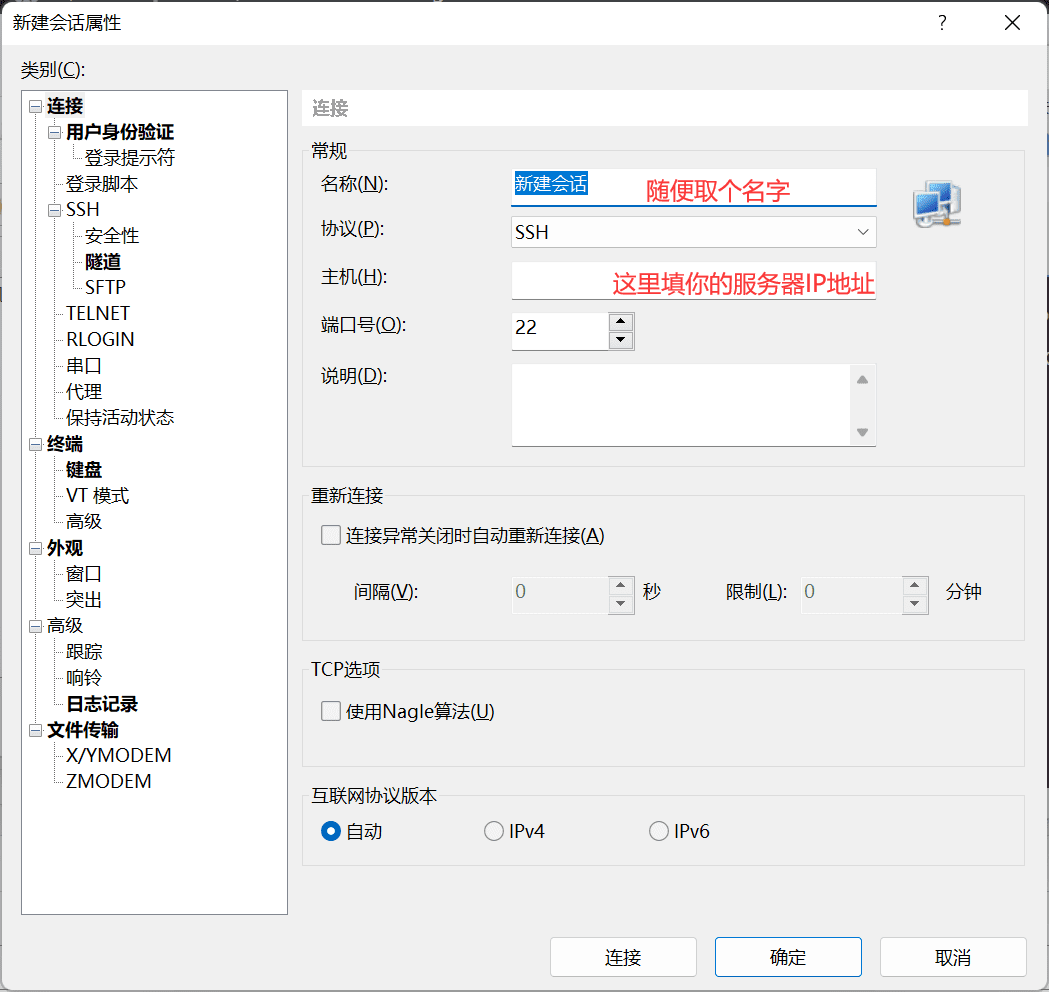Select 高级 under 终端

click(84, 522)
